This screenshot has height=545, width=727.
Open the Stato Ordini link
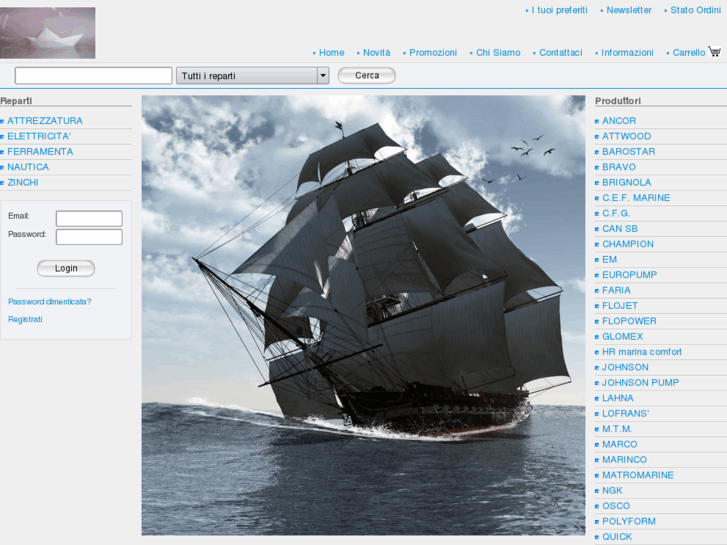point(695,10)
